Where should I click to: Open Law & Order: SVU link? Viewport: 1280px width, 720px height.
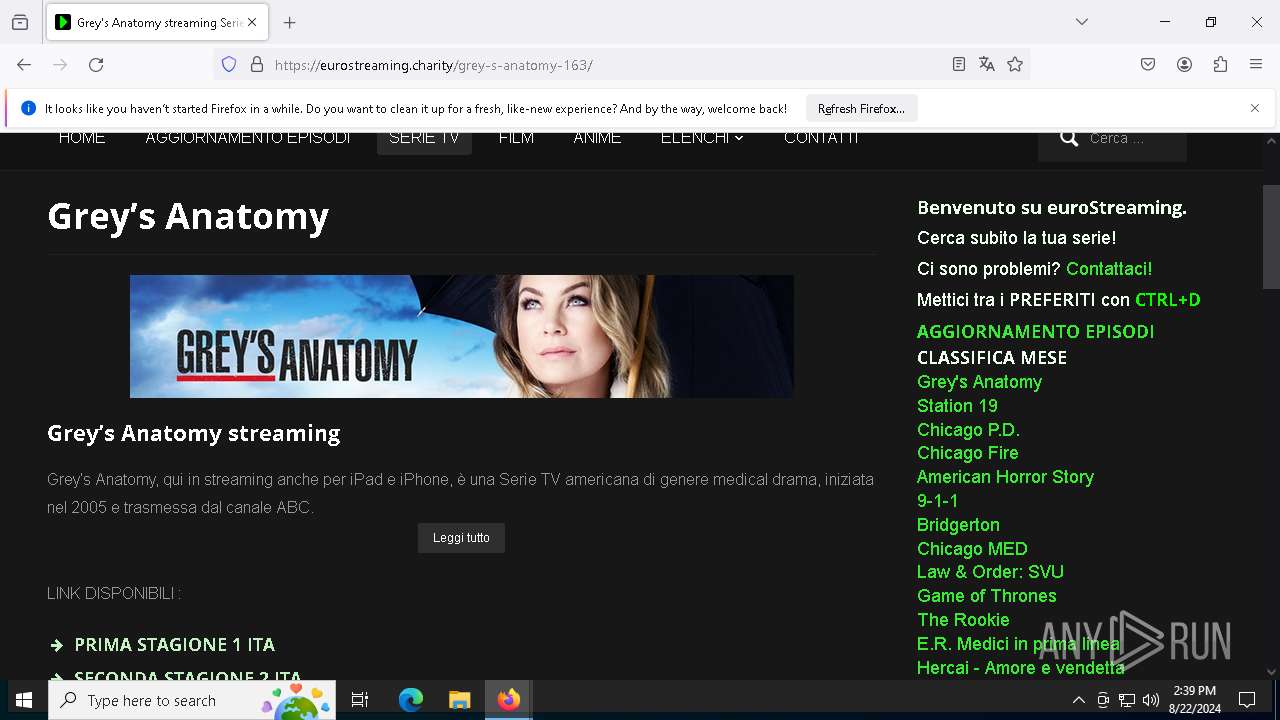coord(990,572)
